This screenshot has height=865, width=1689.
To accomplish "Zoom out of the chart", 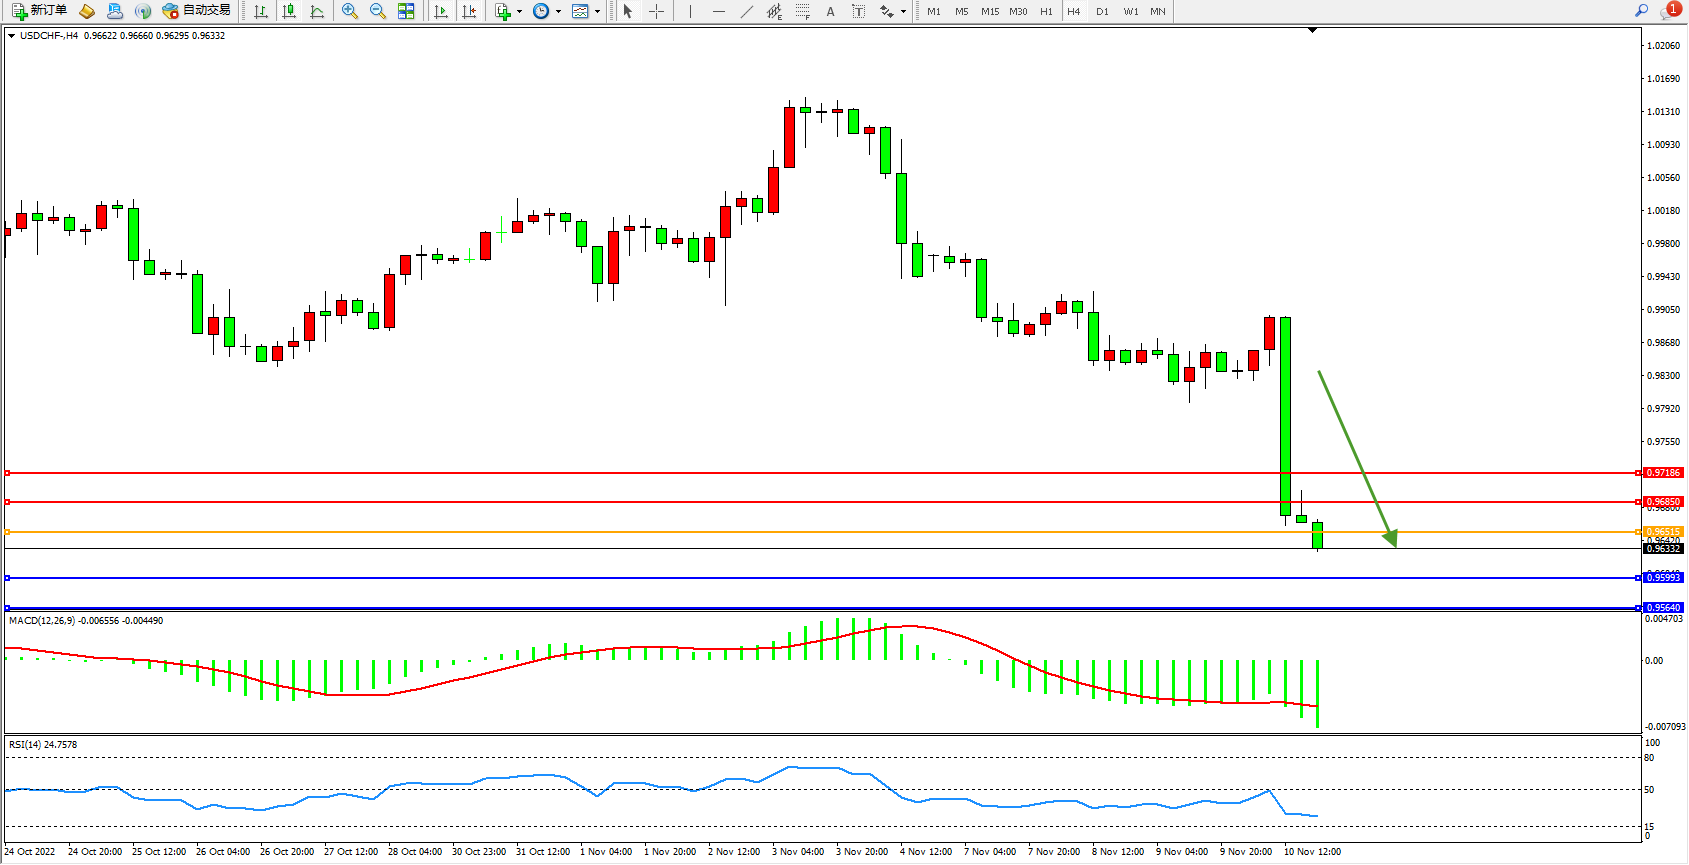I will tap(378, 11).
